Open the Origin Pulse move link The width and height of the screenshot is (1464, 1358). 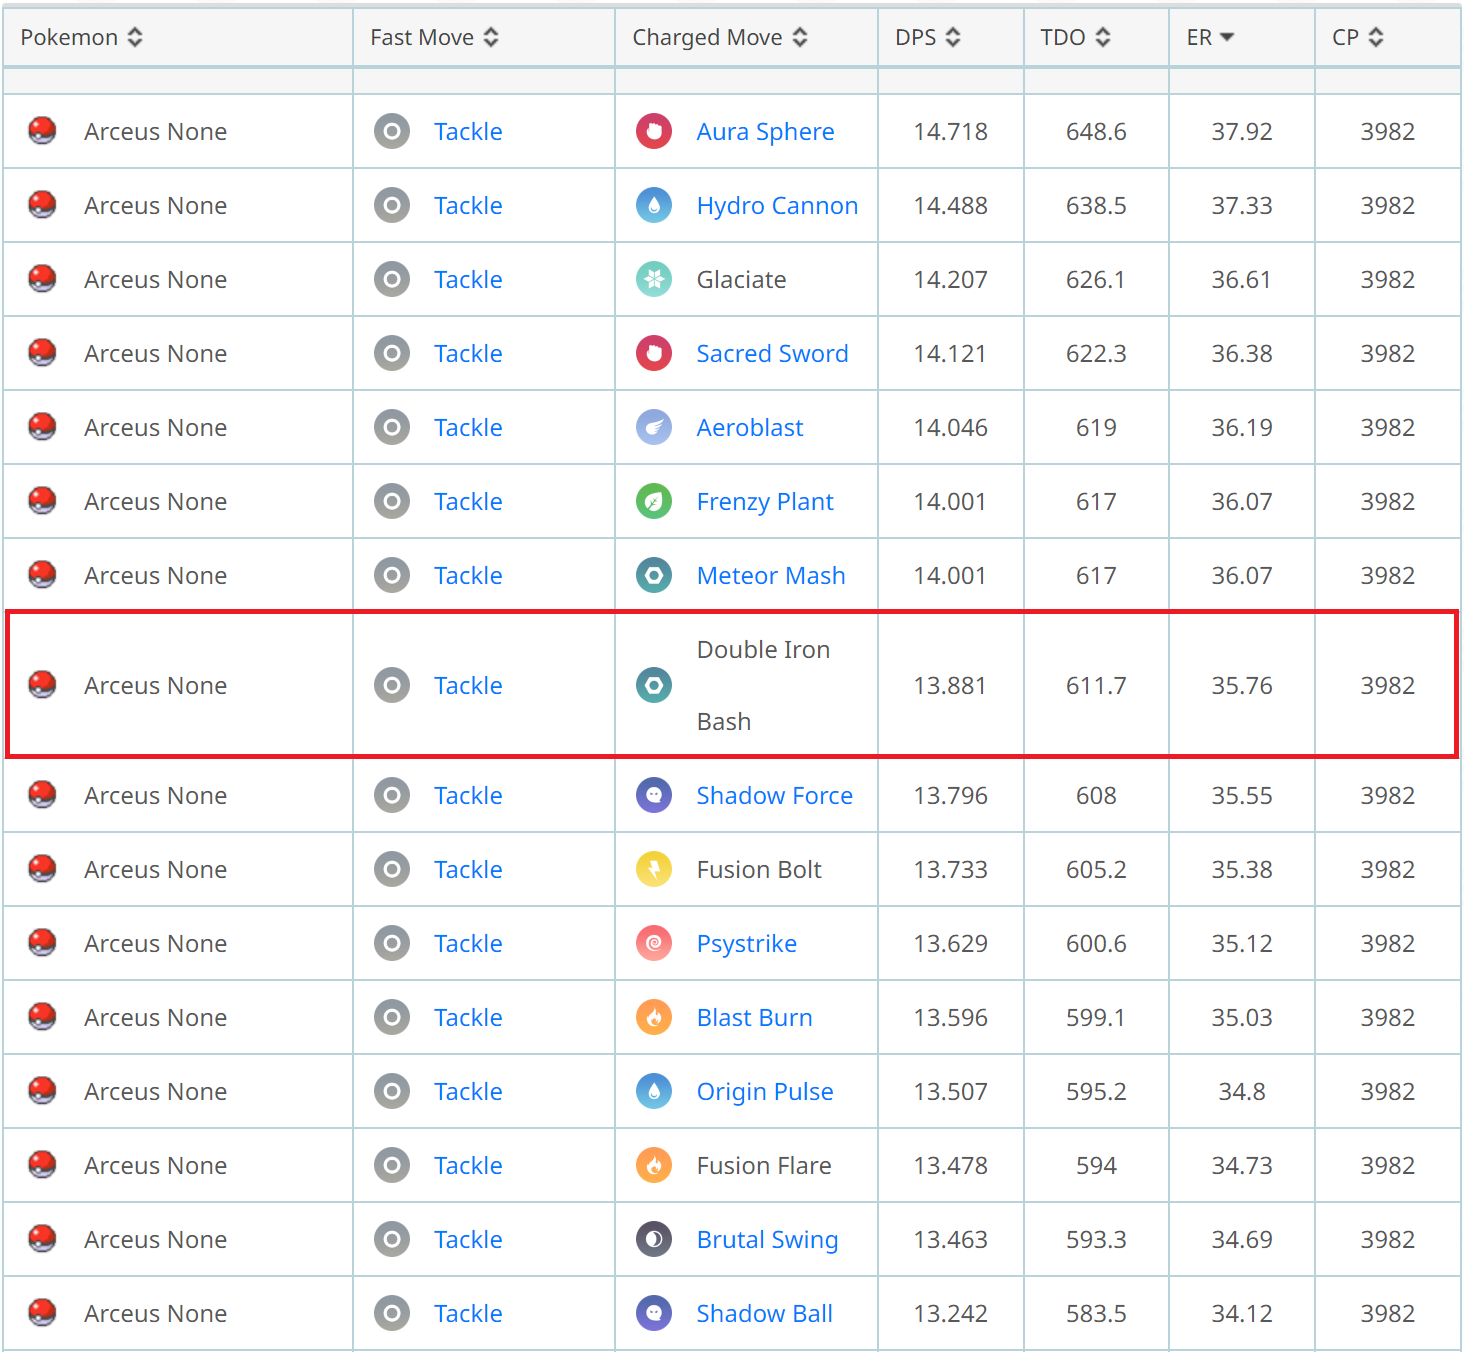pyautogui.click(x=764, y=1091)
